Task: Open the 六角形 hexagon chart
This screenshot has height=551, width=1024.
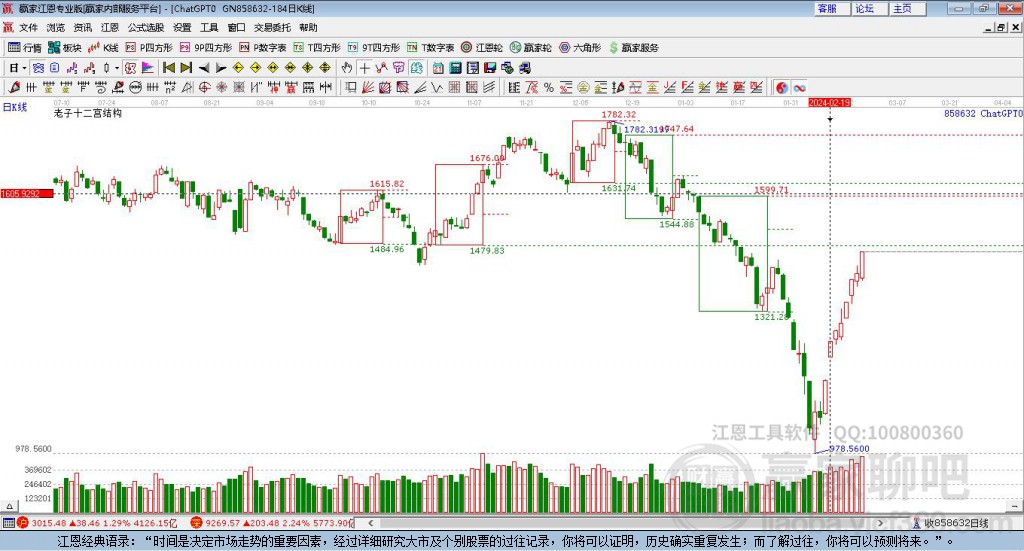Action: (x=580, y=48)
